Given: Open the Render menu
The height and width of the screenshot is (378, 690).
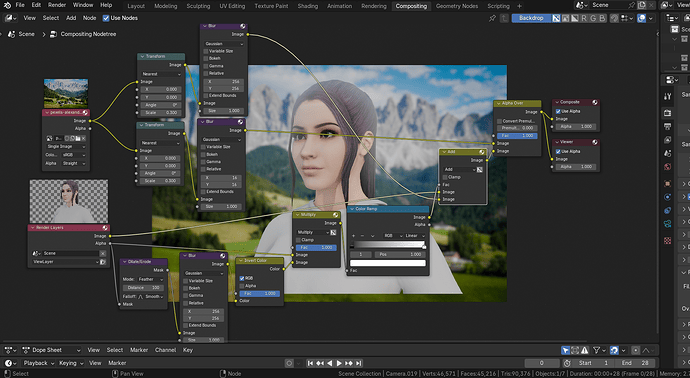Looking at the screenshot, I should pos(57,5).
